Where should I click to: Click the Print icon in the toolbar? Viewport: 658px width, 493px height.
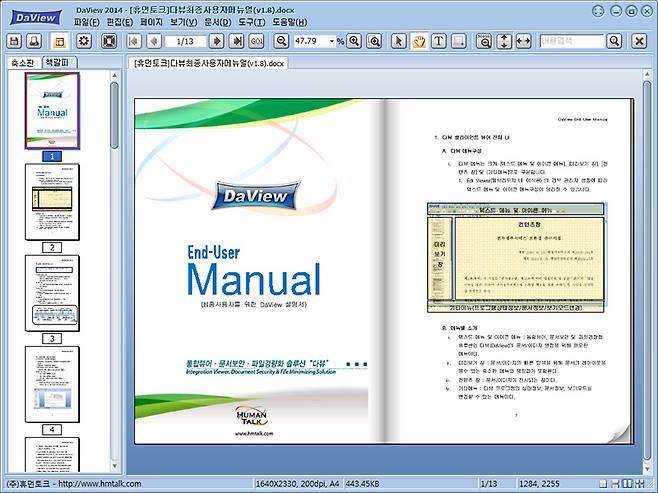point(34,41)
